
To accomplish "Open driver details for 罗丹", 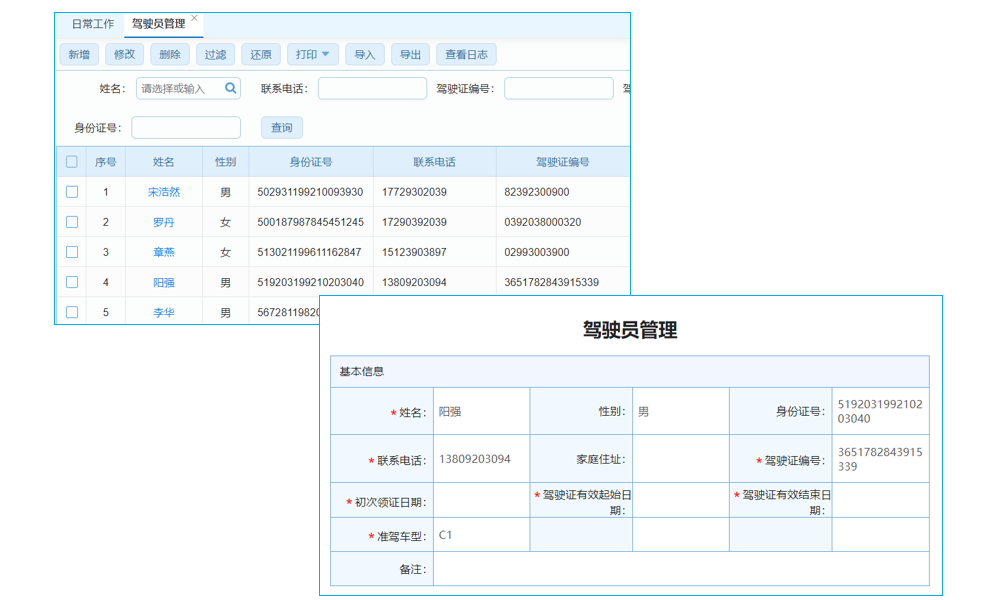I will pyautogui.click(x=163, y=222).
